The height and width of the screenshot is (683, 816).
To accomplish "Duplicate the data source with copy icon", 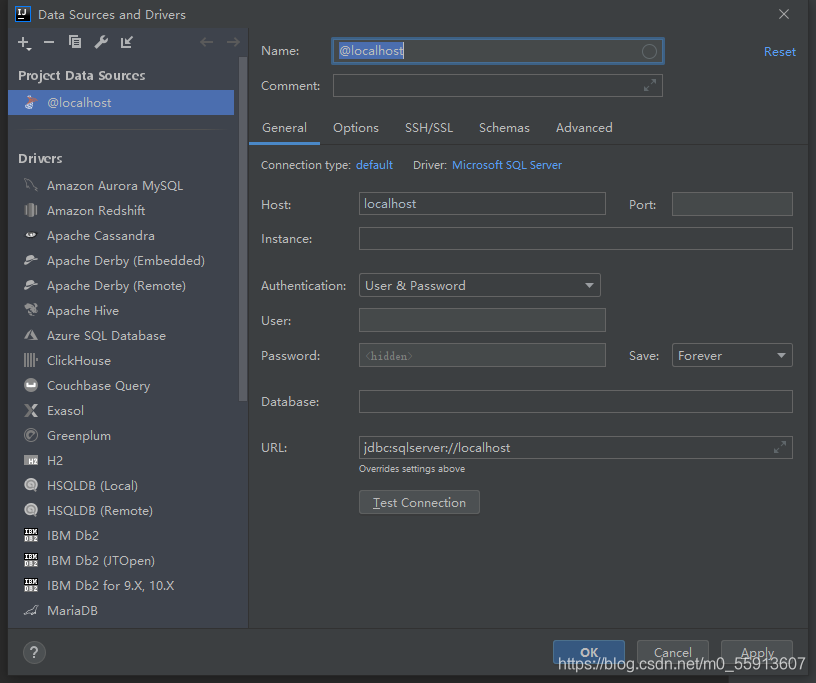I will pyautogui.click(x=75, y=42).
